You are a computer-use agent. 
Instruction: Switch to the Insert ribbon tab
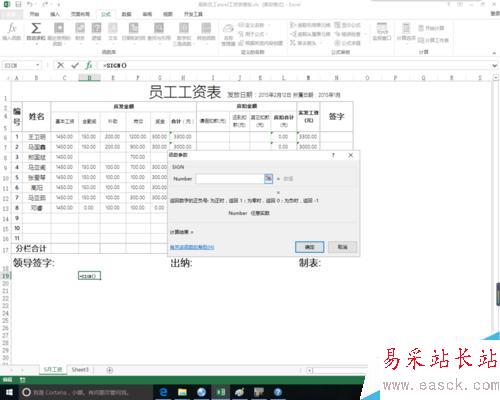point(55,14)
